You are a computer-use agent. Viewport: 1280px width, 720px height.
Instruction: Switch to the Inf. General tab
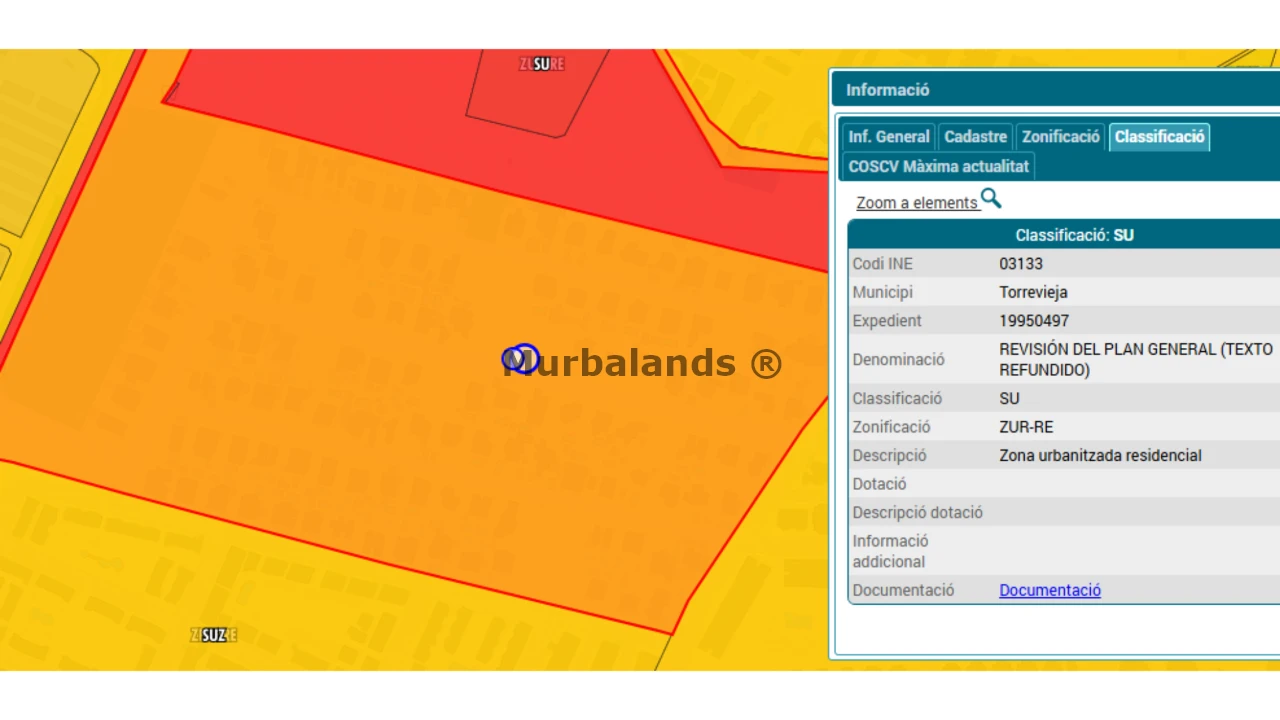(x=888, y=137)
